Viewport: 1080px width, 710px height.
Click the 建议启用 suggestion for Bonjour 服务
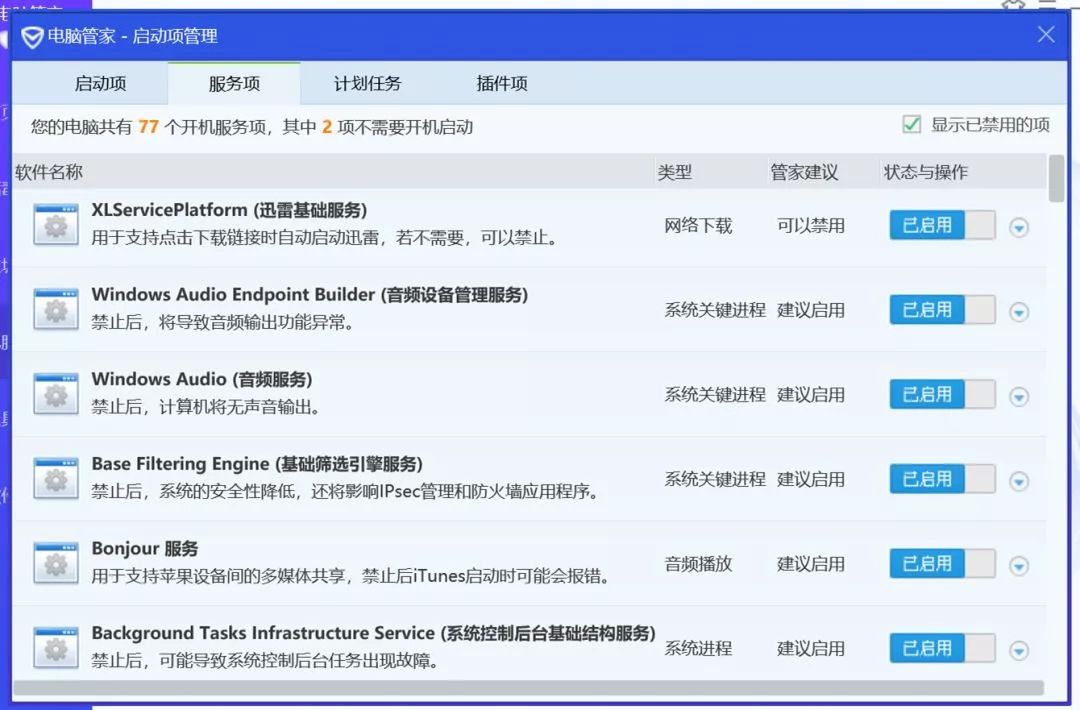point(811,564)
